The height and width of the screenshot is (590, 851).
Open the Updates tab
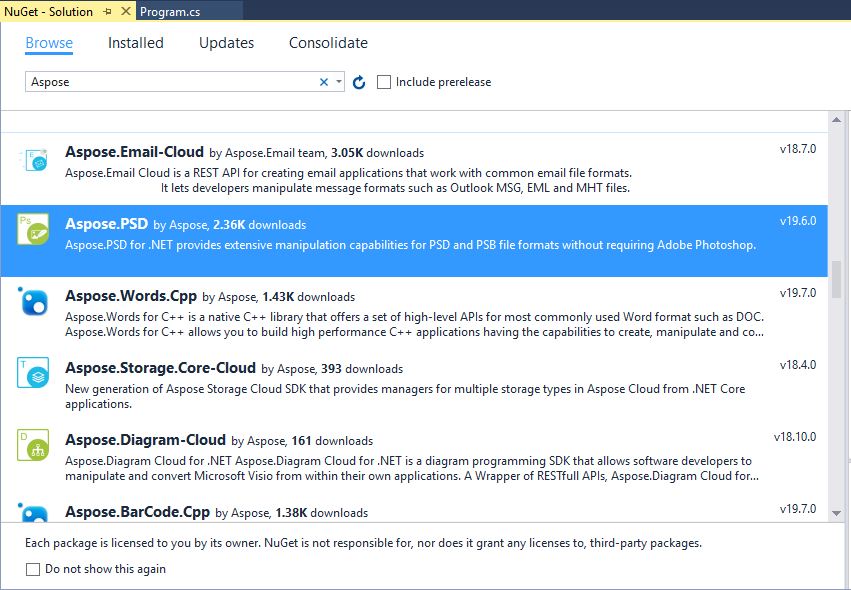click(226, 43)
